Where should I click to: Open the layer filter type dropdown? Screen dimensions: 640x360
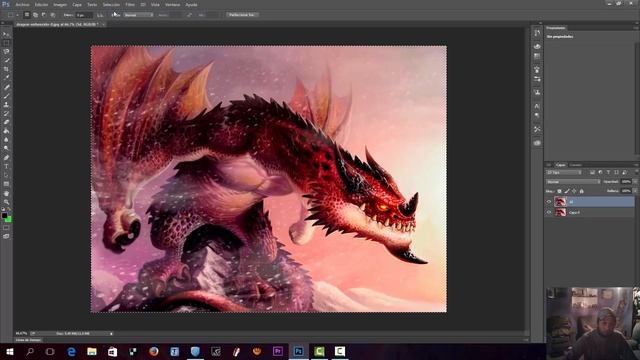[564, 173]
